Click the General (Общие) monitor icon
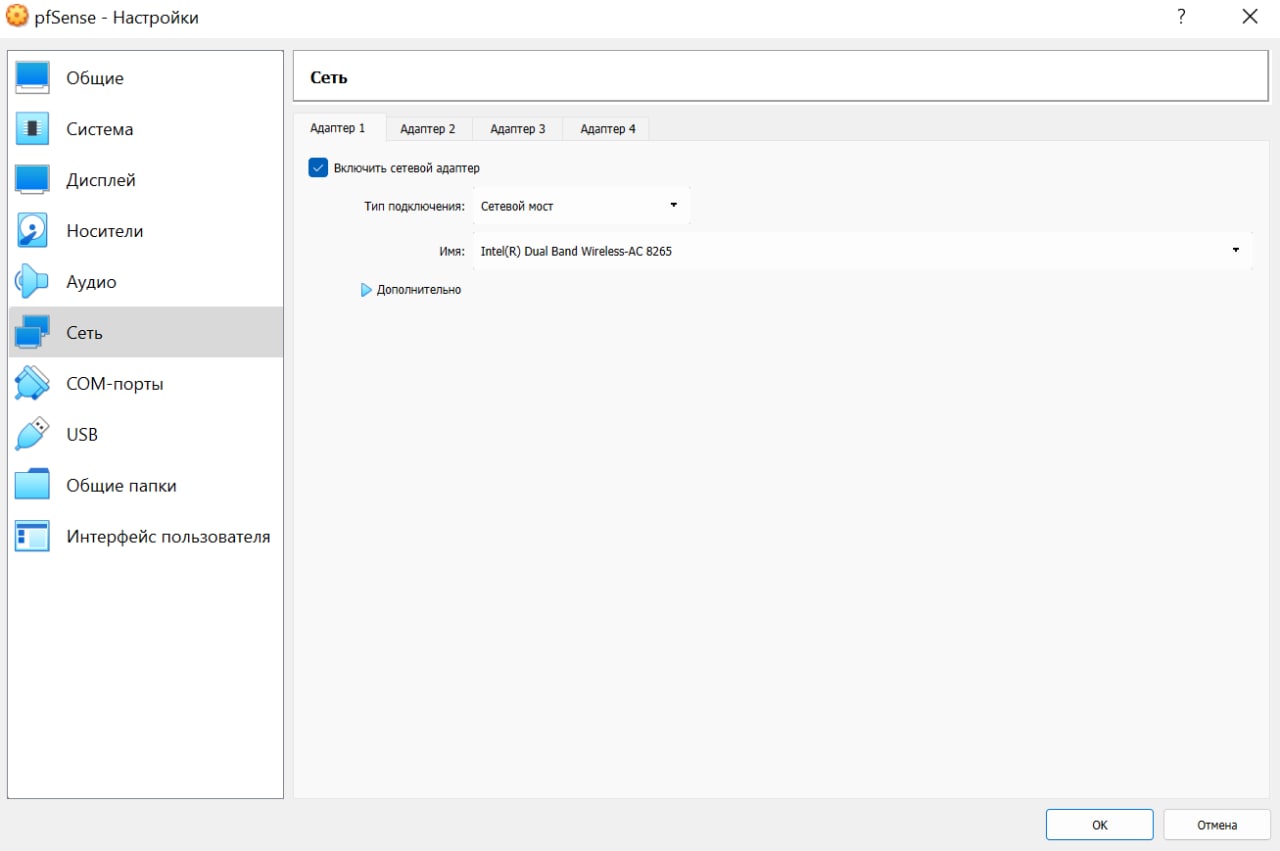This screenshot has height=851, width=1280. (32, 78)
